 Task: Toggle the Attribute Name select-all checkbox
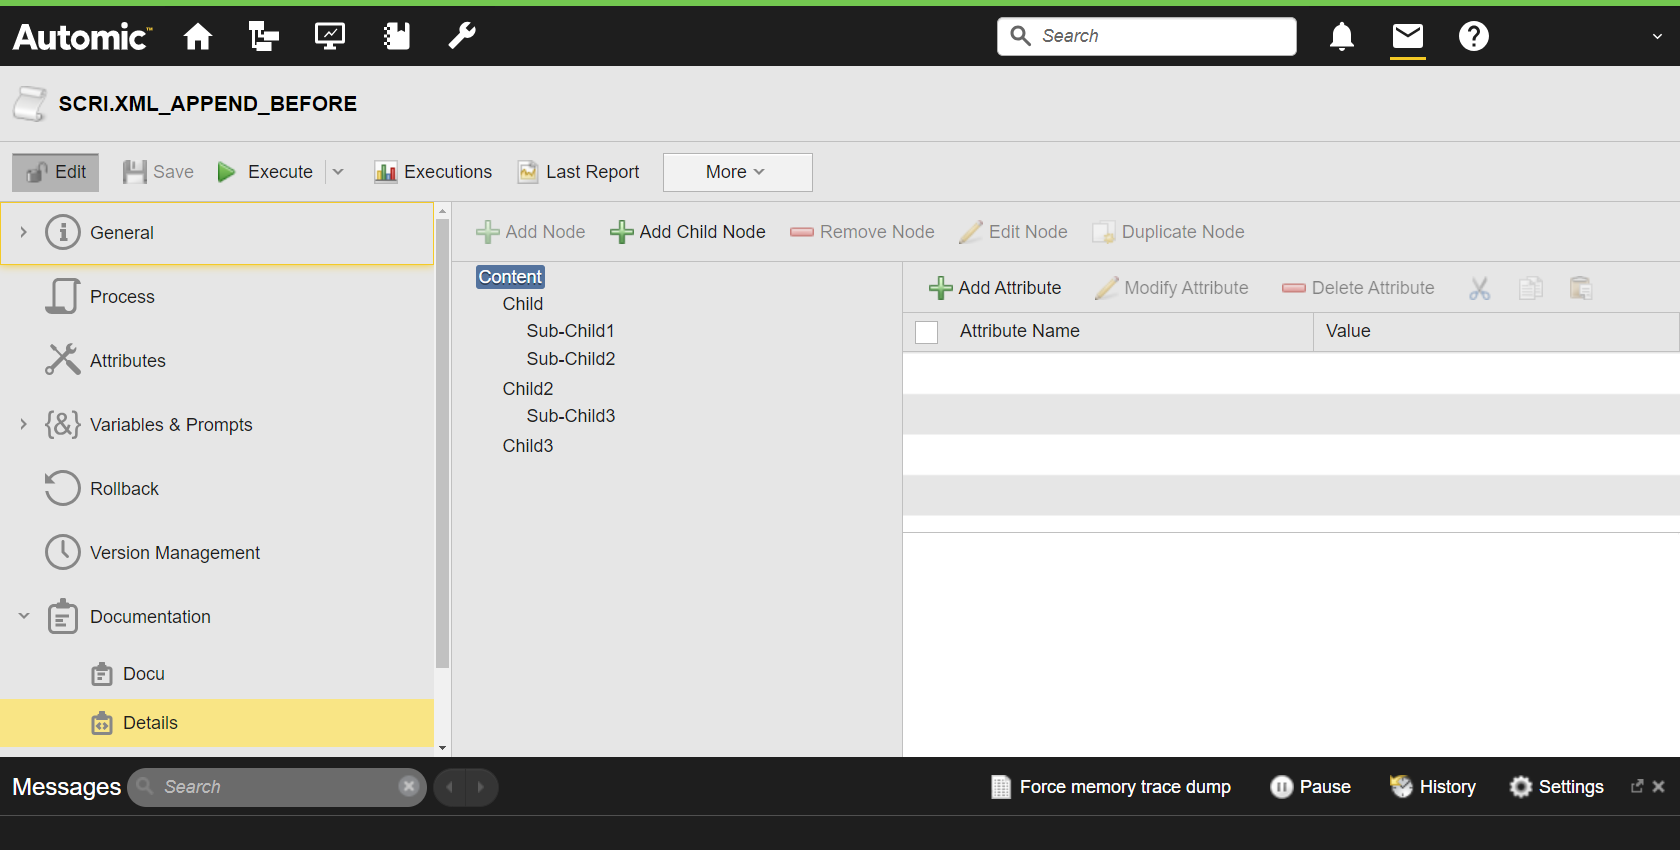pos(927,332)
